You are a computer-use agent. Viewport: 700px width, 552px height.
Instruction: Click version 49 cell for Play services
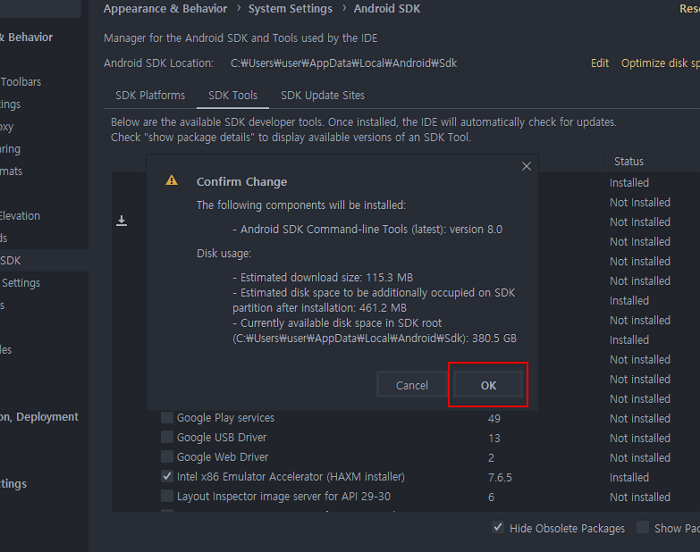(x=494, y=418)
